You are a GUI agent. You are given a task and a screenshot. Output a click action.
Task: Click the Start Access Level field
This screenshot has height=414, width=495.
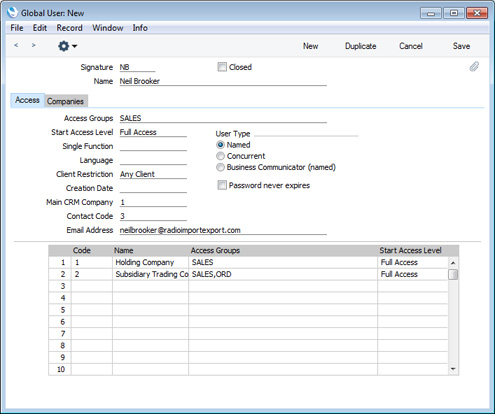tap(153, 132)
